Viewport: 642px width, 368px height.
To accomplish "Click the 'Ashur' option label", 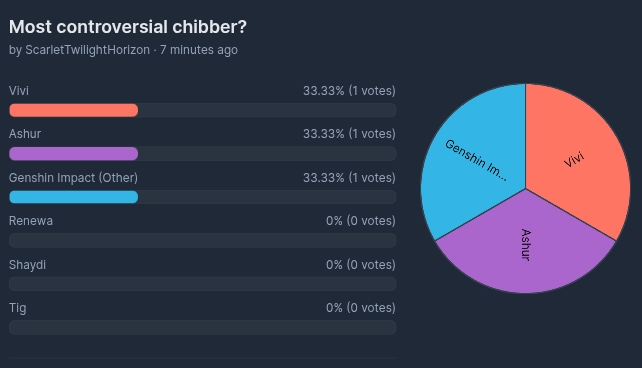I will [x=25, y=134].
